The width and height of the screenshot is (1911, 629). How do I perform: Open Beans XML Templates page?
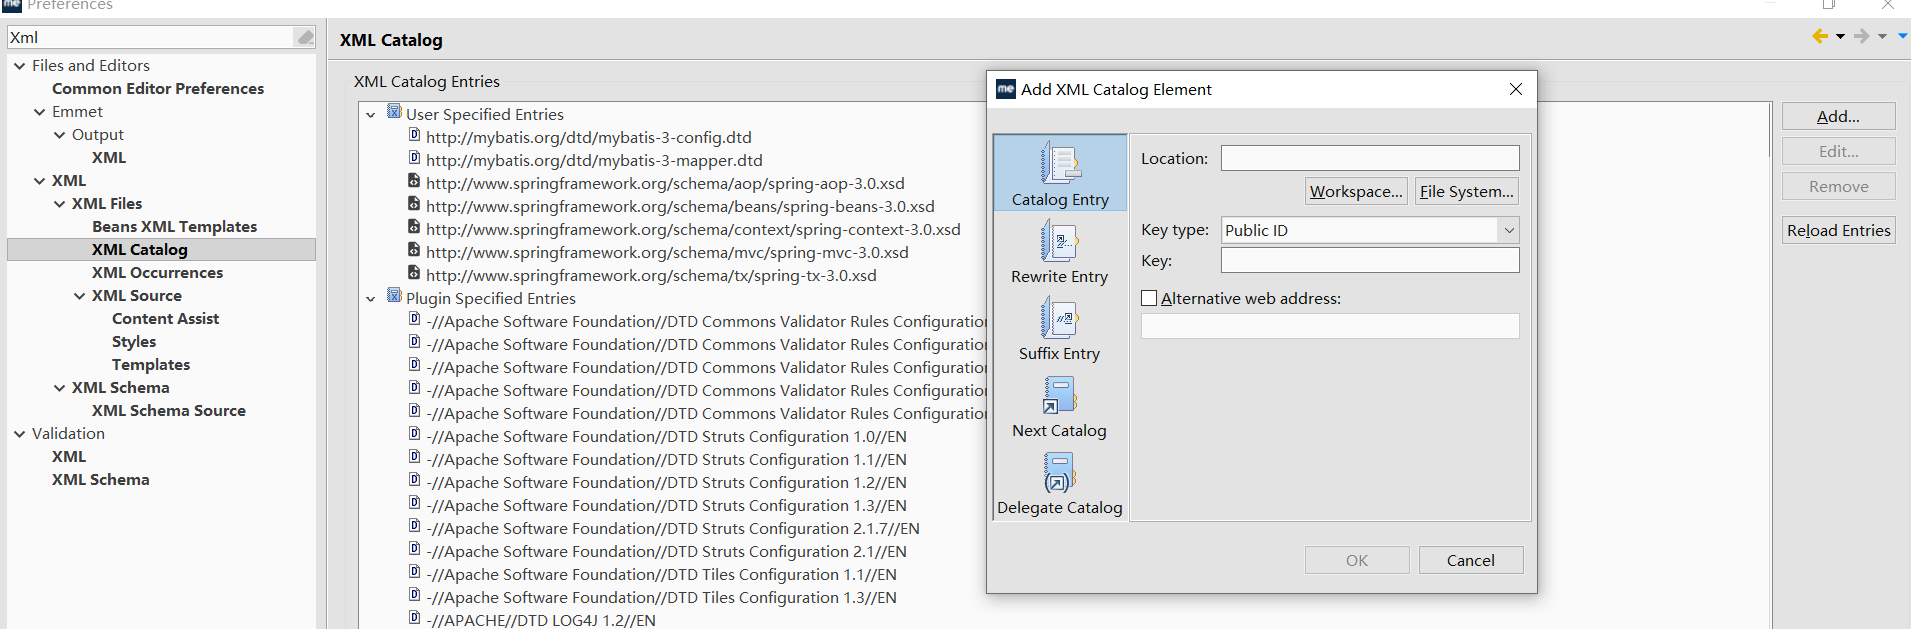click(x=174, y=226)
